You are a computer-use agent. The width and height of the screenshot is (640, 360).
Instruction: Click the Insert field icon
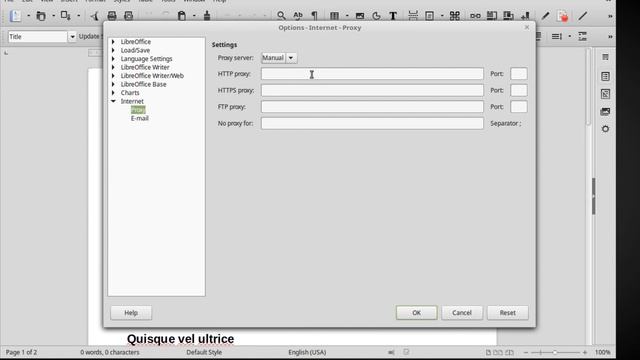tap(429, 16)
